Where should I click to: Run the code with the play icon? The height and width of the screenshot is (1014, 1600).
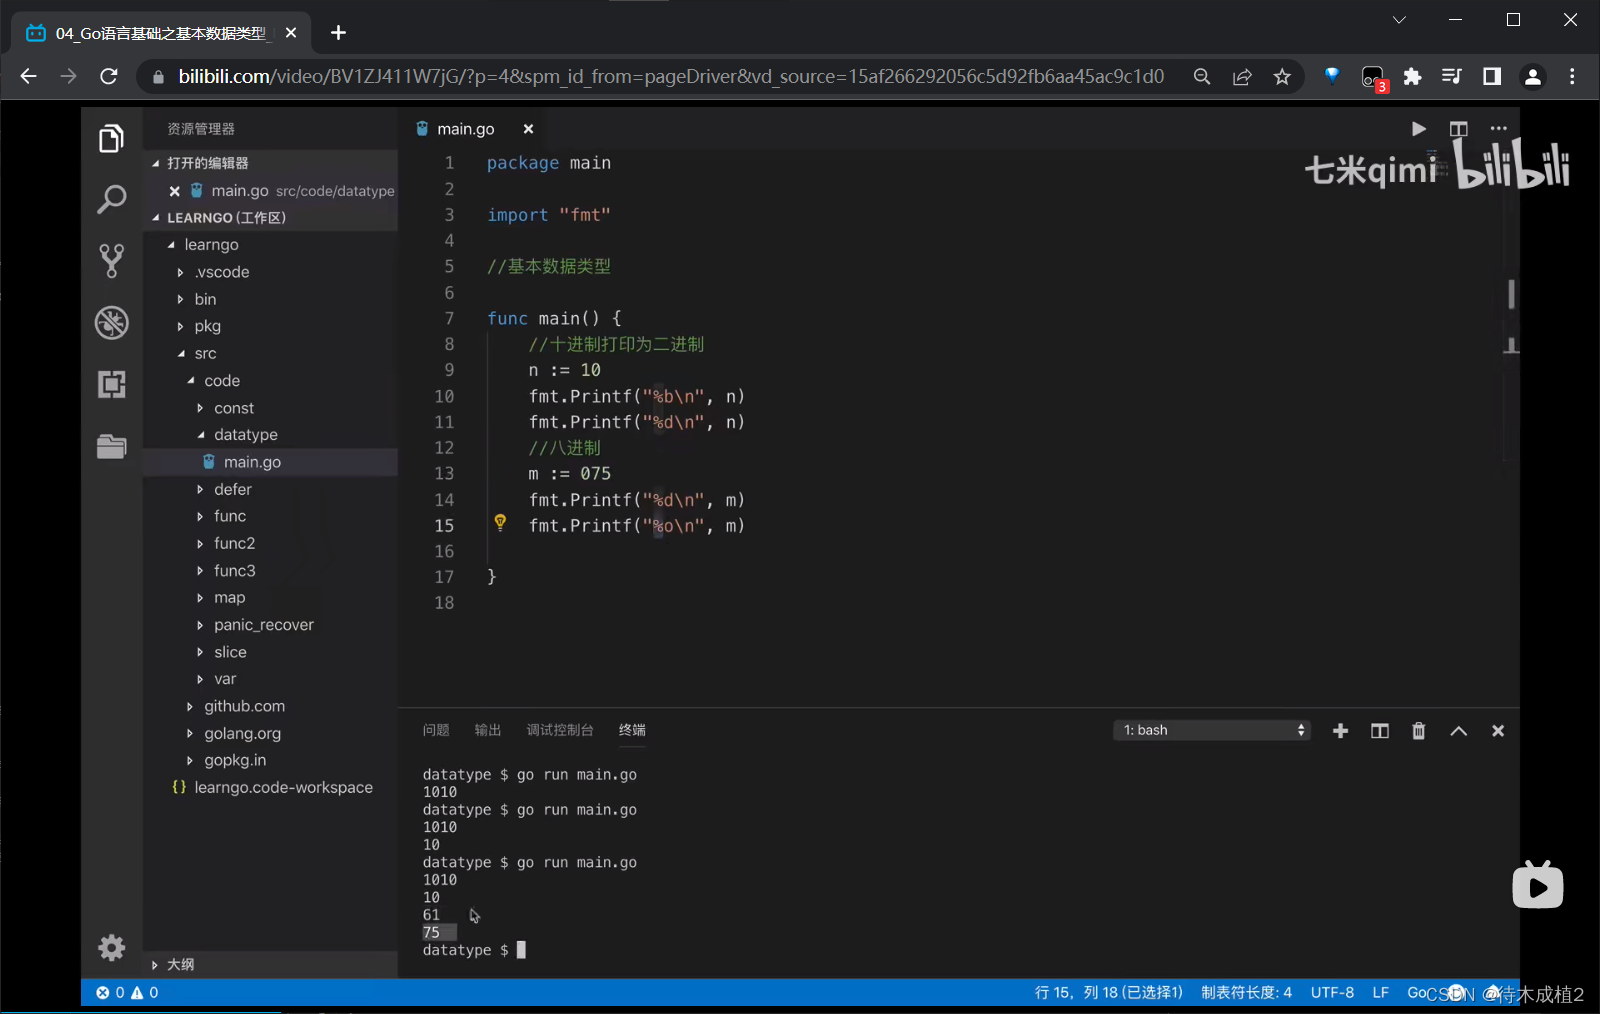1418,129
